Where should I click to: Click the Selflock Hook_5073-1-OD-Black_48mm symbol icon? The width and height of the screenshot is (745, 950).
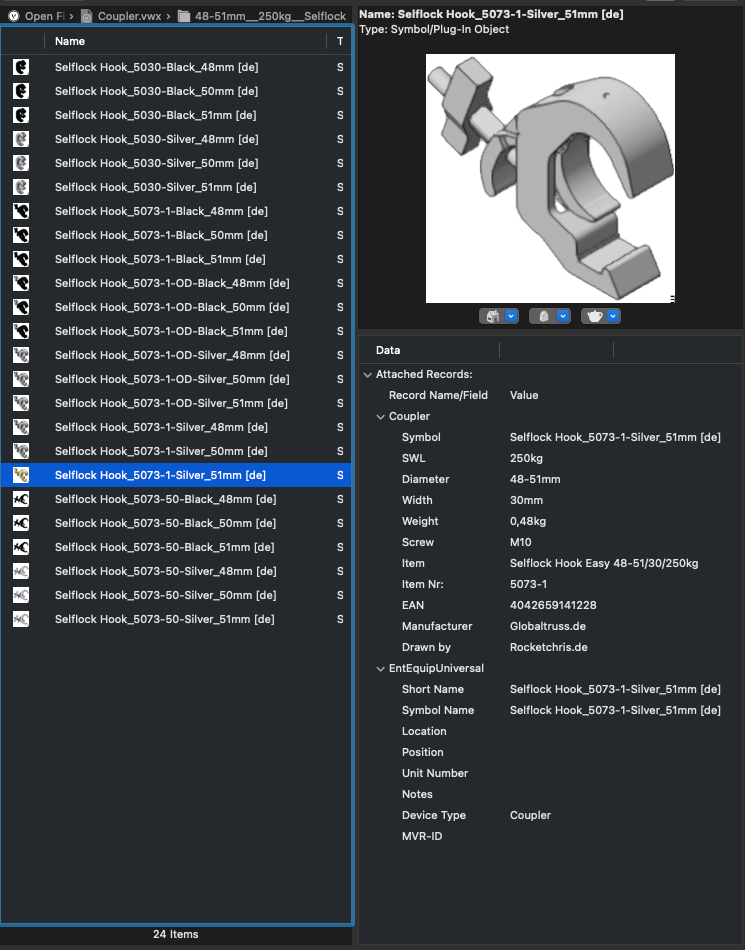point(21,283)
